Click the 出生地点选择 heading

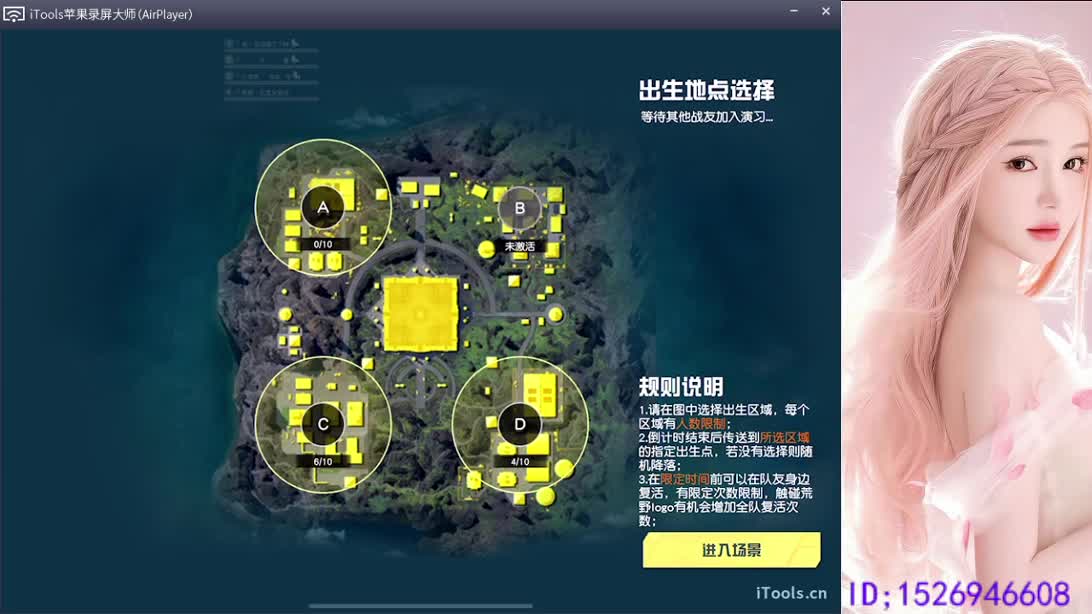706,90
